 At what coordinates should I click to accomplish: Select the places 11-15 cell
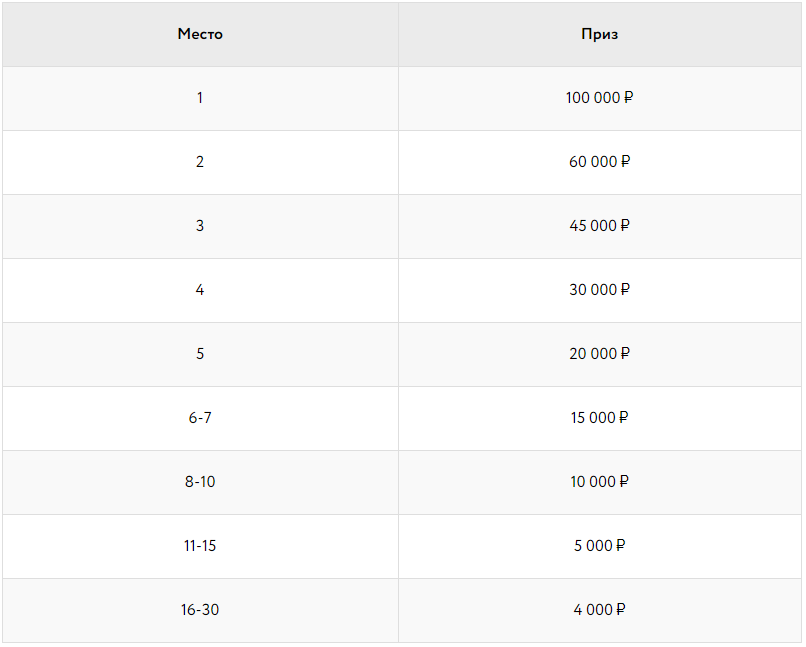200,546
